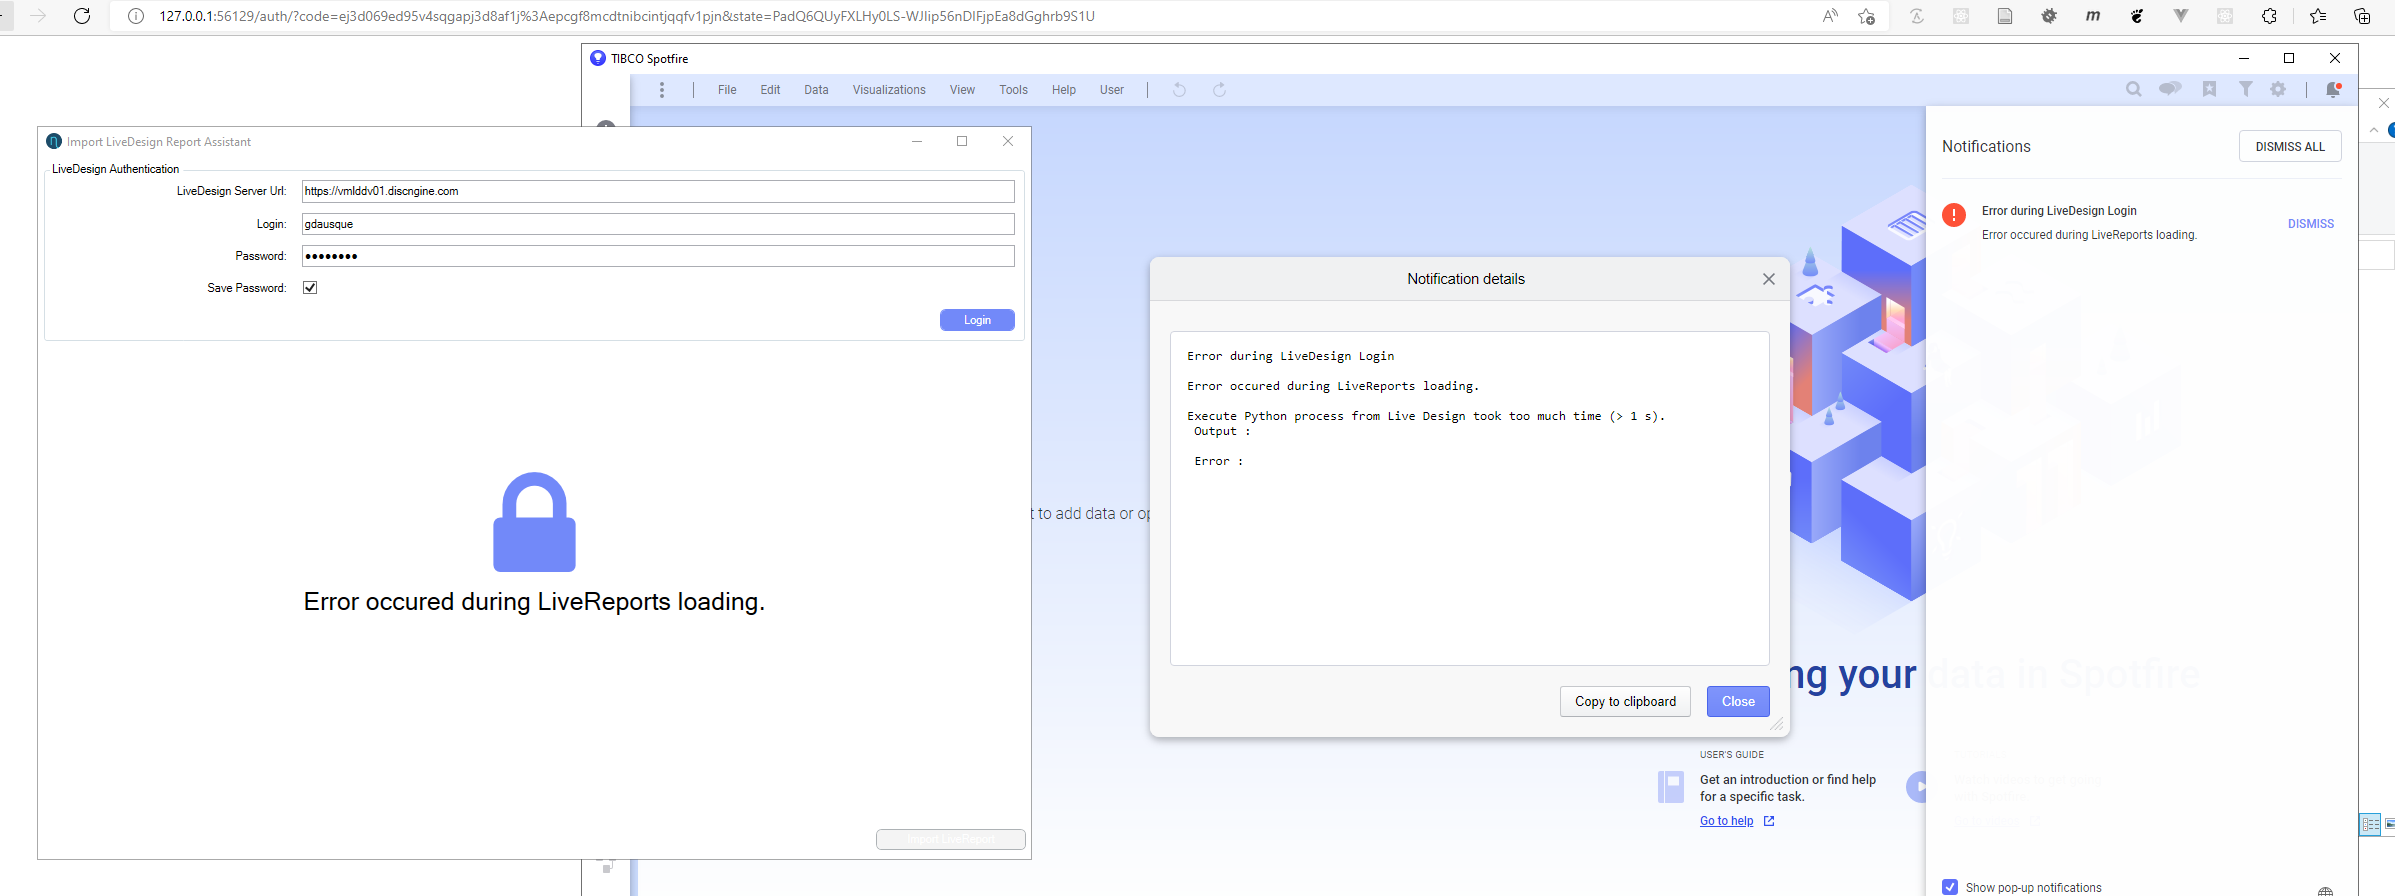Click the LiveDesign Server Url field
The height and width of the screenshot is (896, 2395).
pyautogui.click(x=658, y=191)
